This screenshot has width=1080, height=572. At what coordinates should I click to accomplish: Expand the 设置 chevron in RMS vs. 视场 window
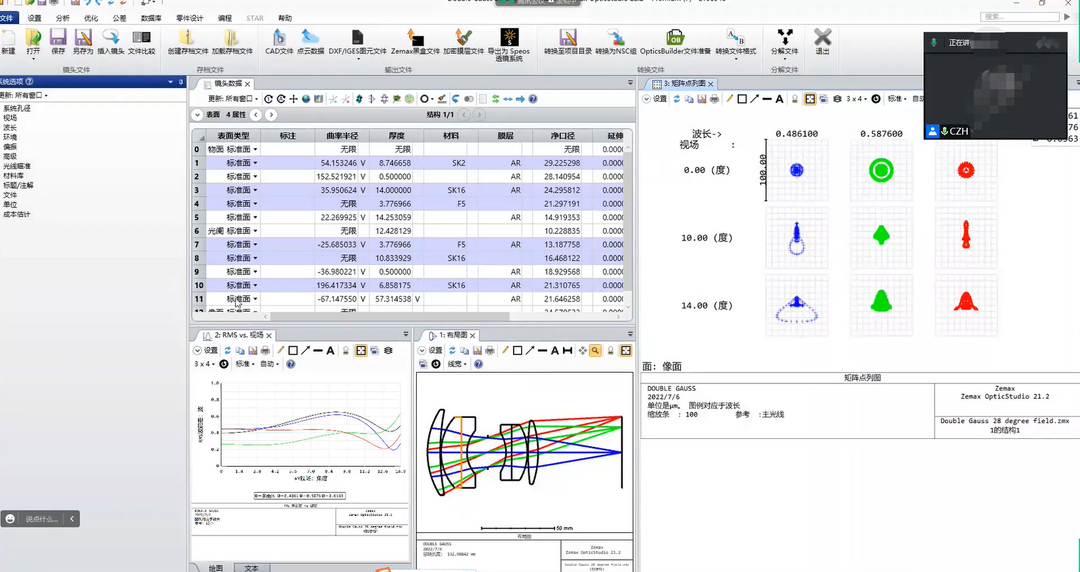coord(198,351)
